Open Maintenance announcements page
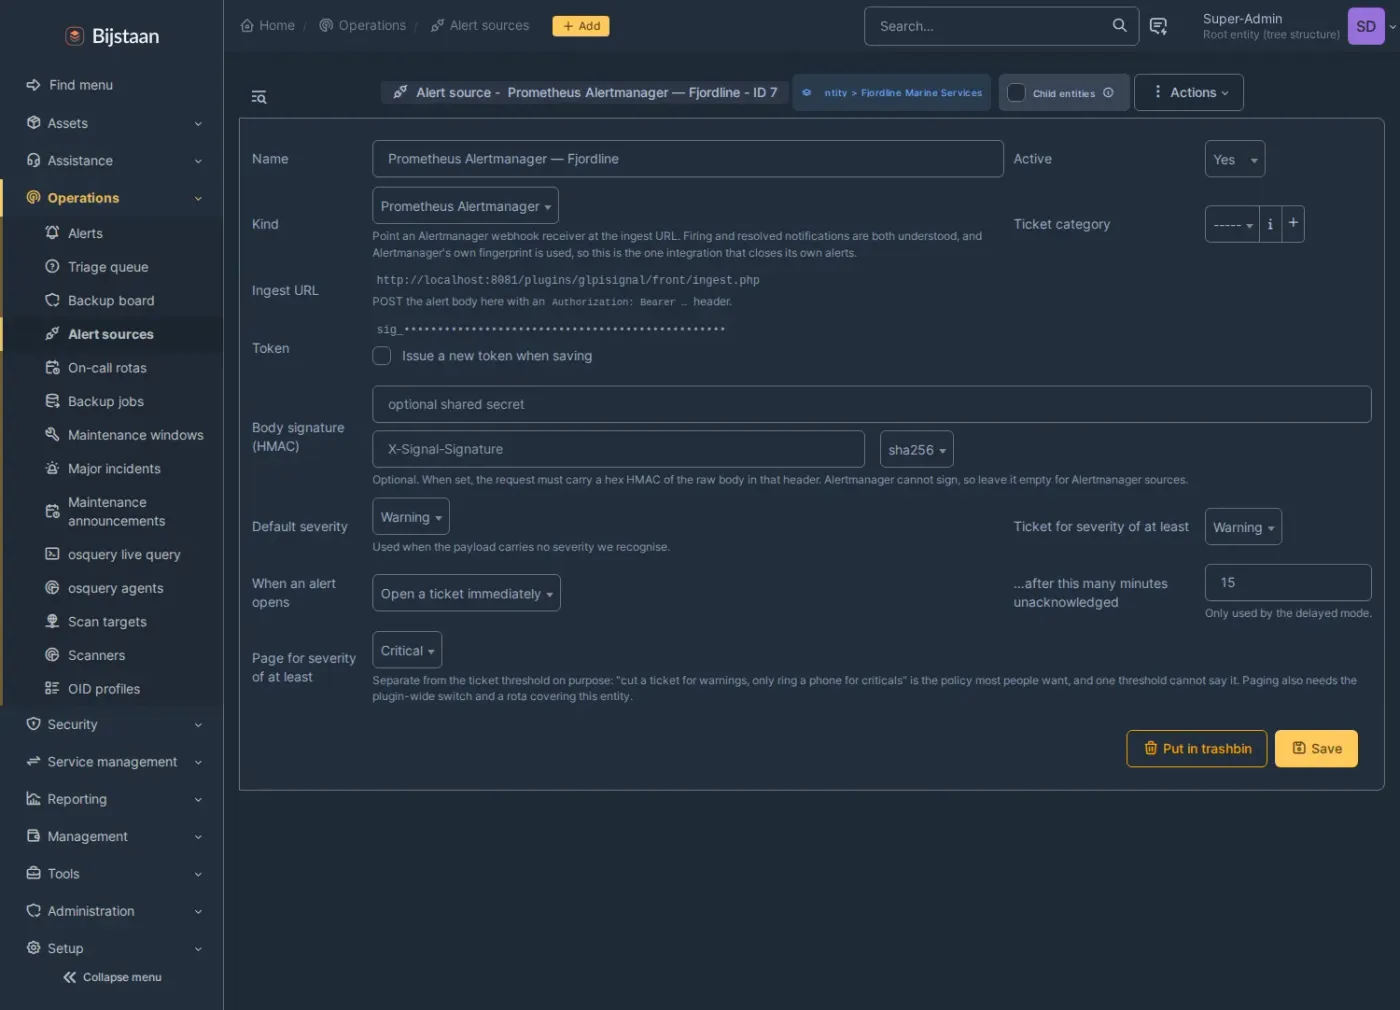The width and height of the screenshot is (1400, 1010). coord(116,511)
